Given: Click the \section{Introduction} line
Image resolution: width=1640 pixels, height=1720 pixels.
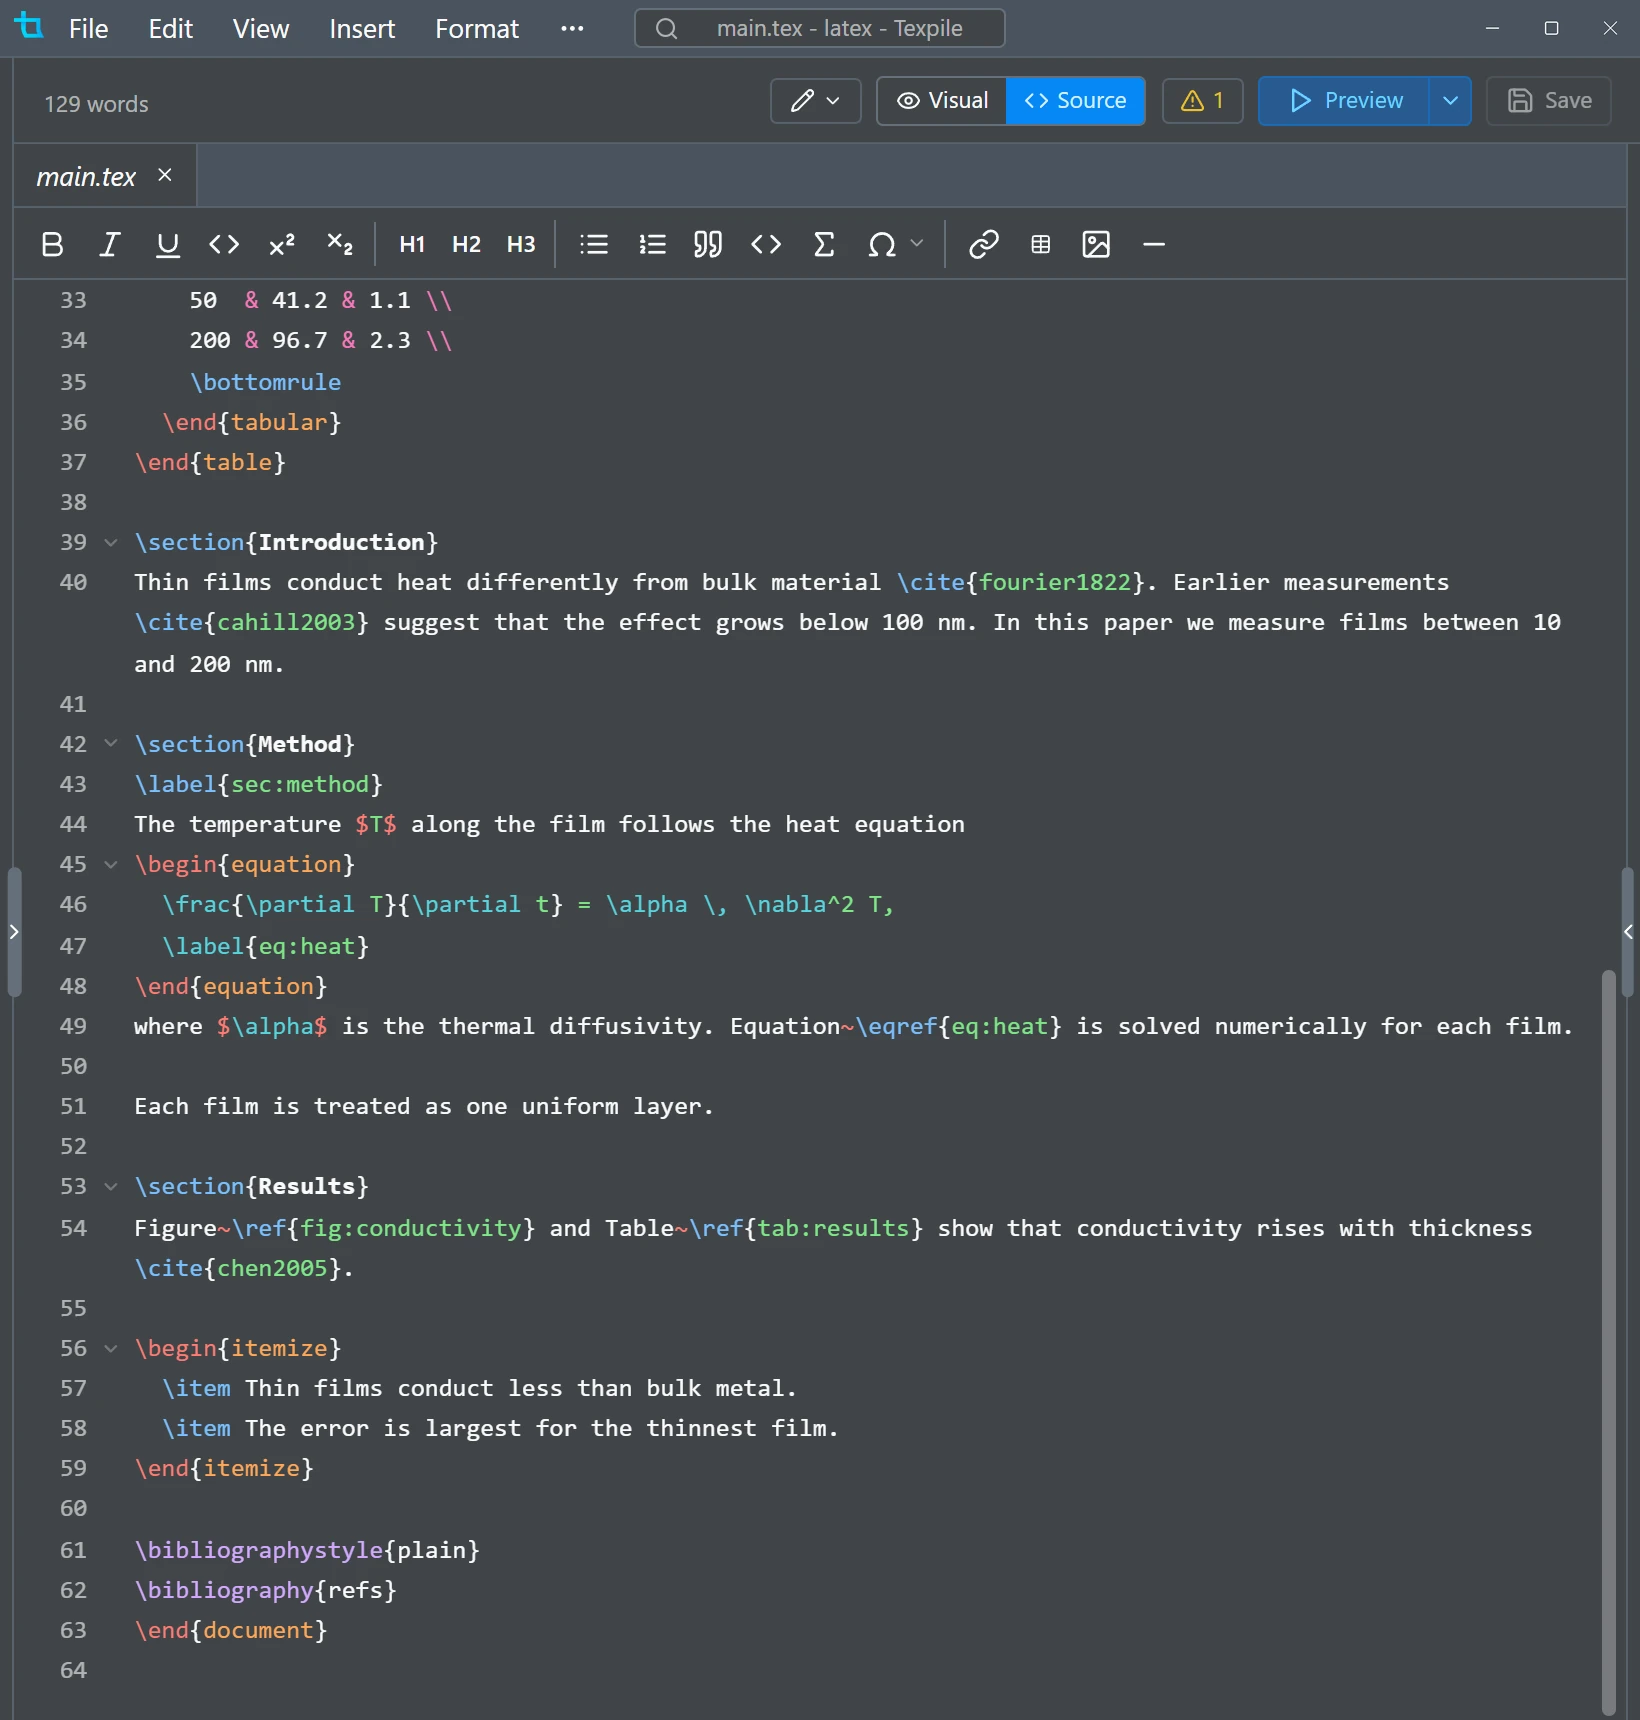Looking at the screenshot, I should (x=287, y=542).
